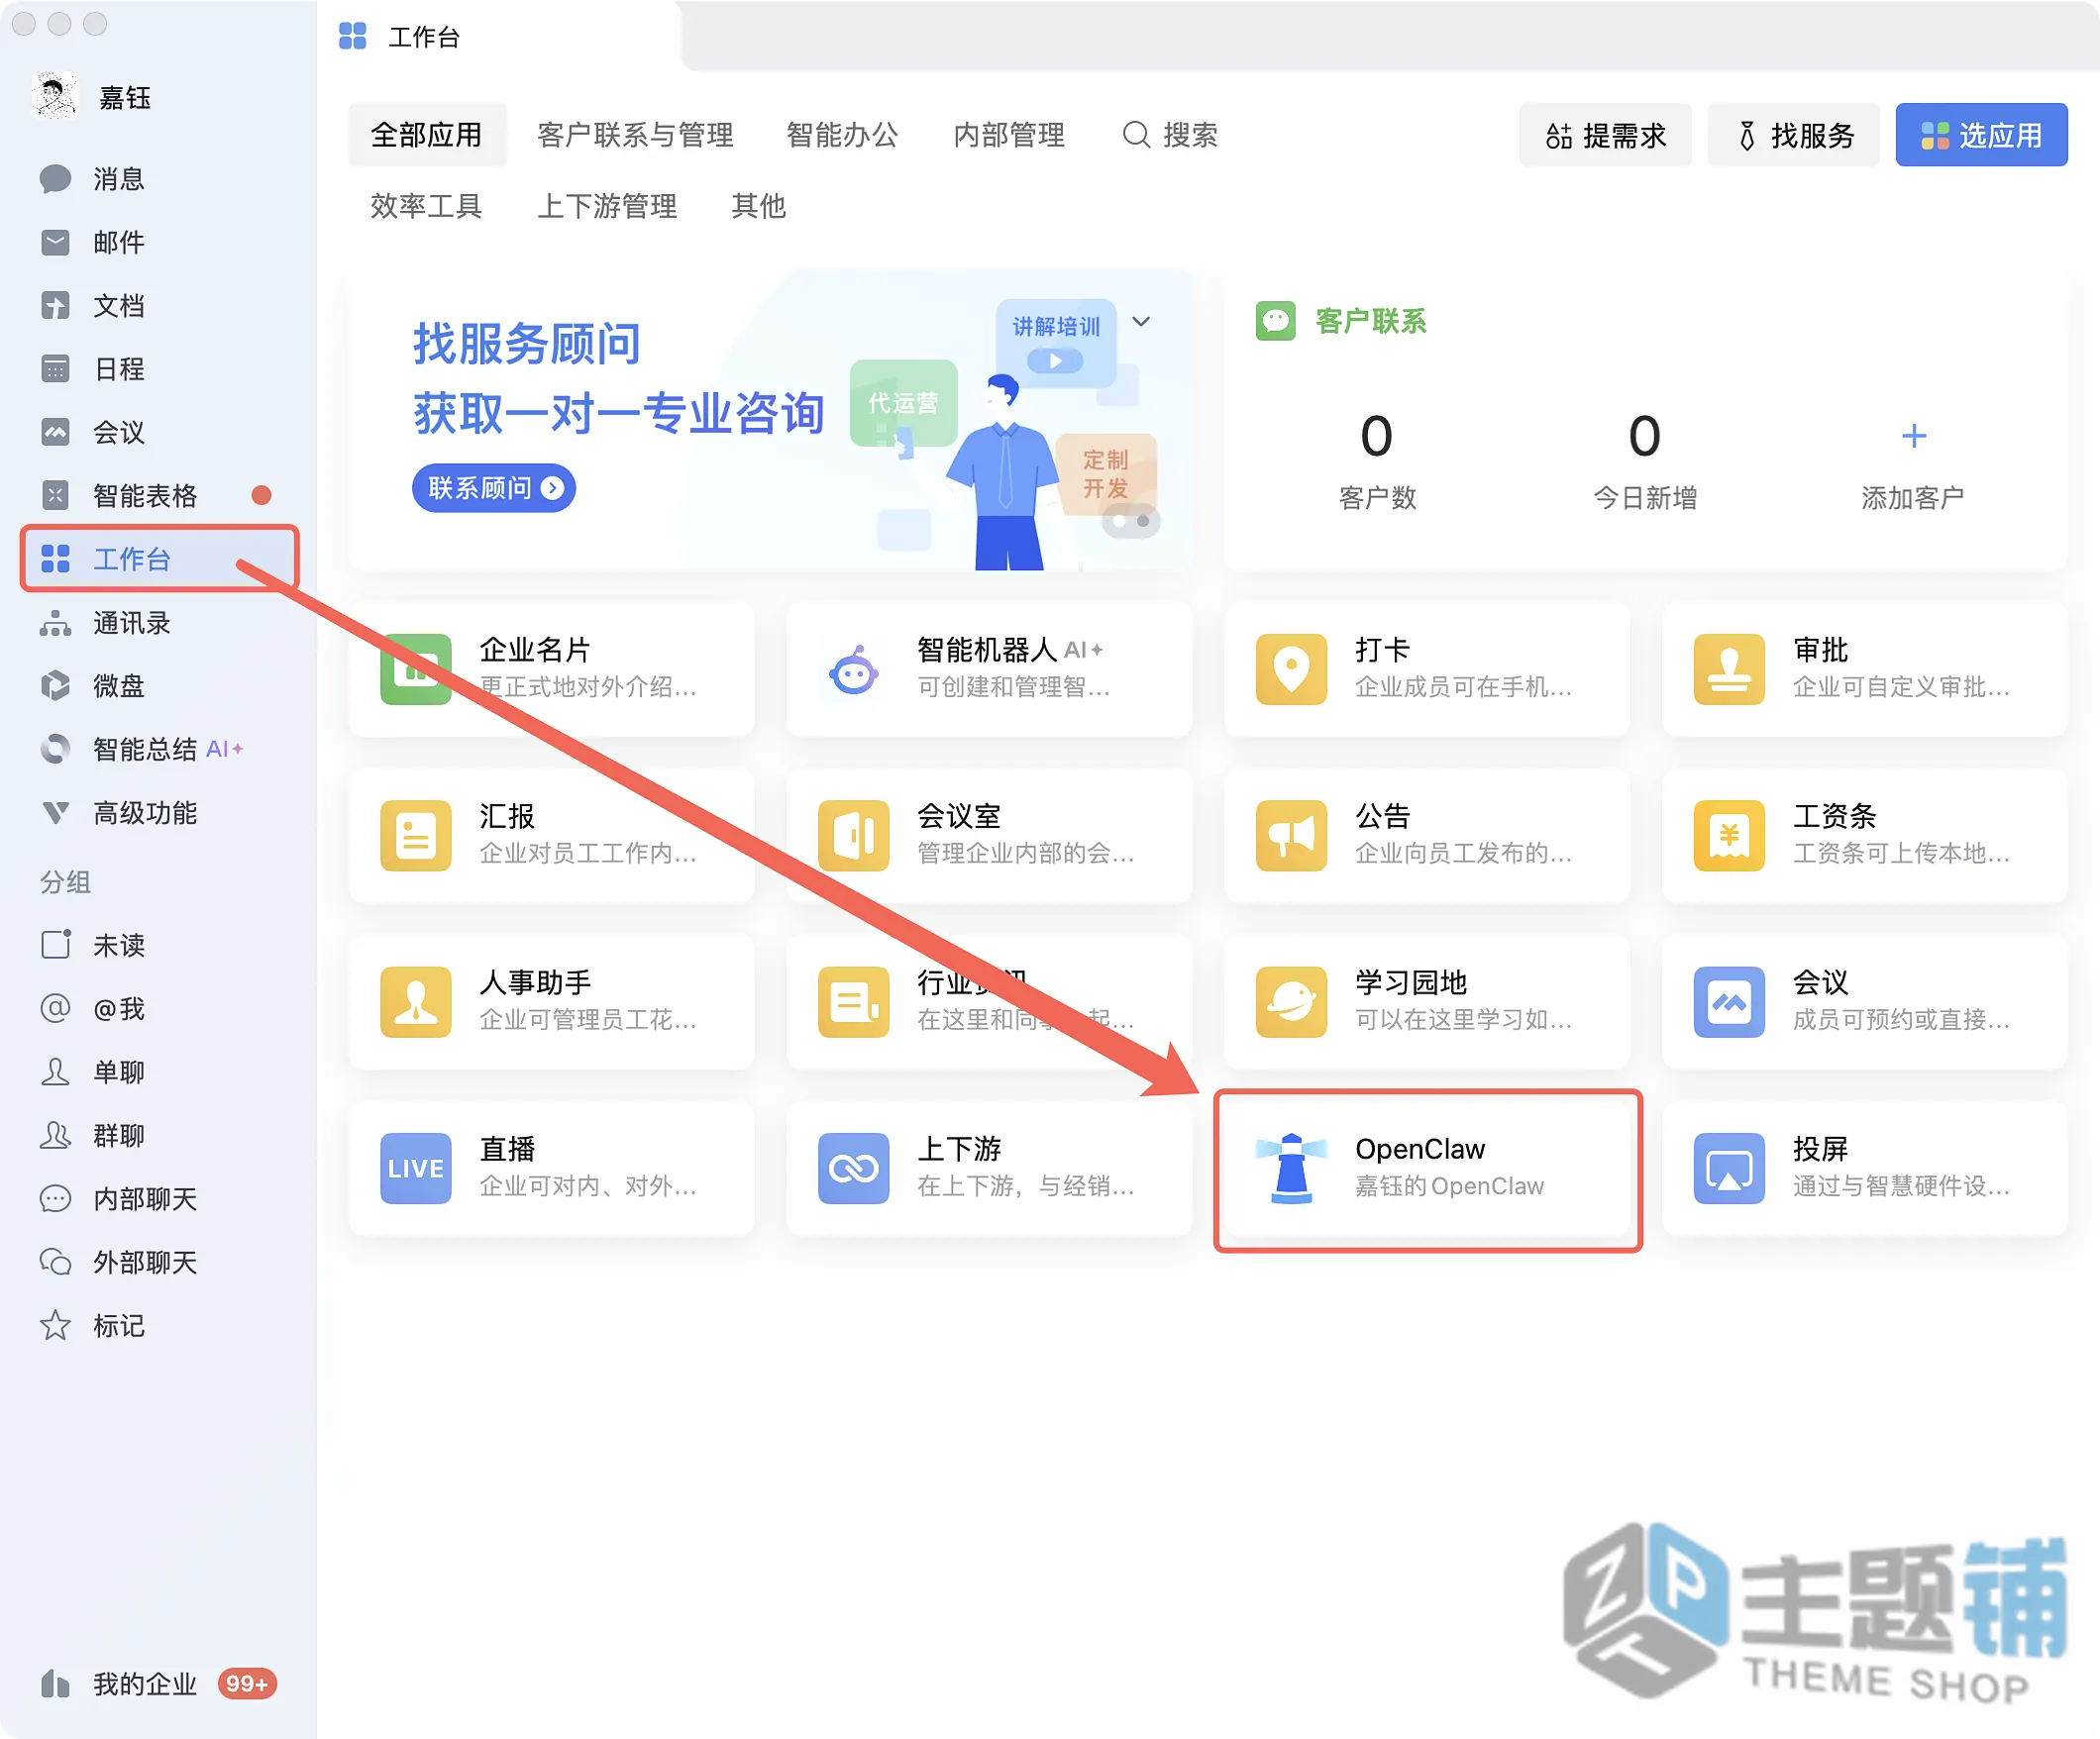This screenshot has height=1739, width=2100.
Task: Open the 高级功能 advanced features icon
Action: click(55, 812)
